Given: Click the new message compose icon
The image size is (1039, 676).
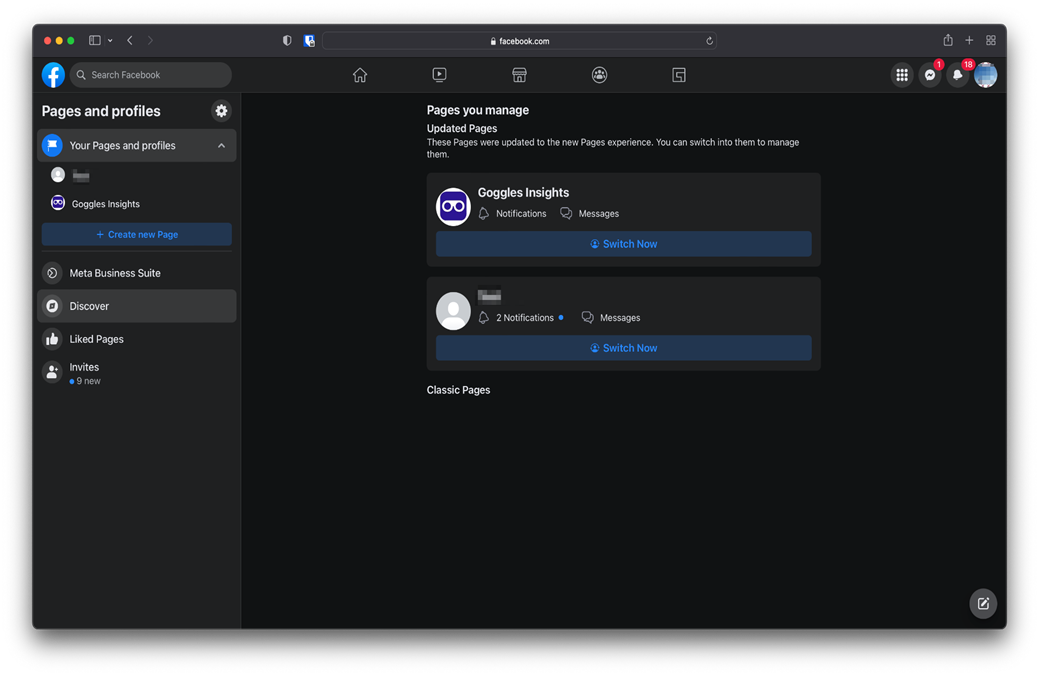Looking at the screenshot, I should (983, 603).
